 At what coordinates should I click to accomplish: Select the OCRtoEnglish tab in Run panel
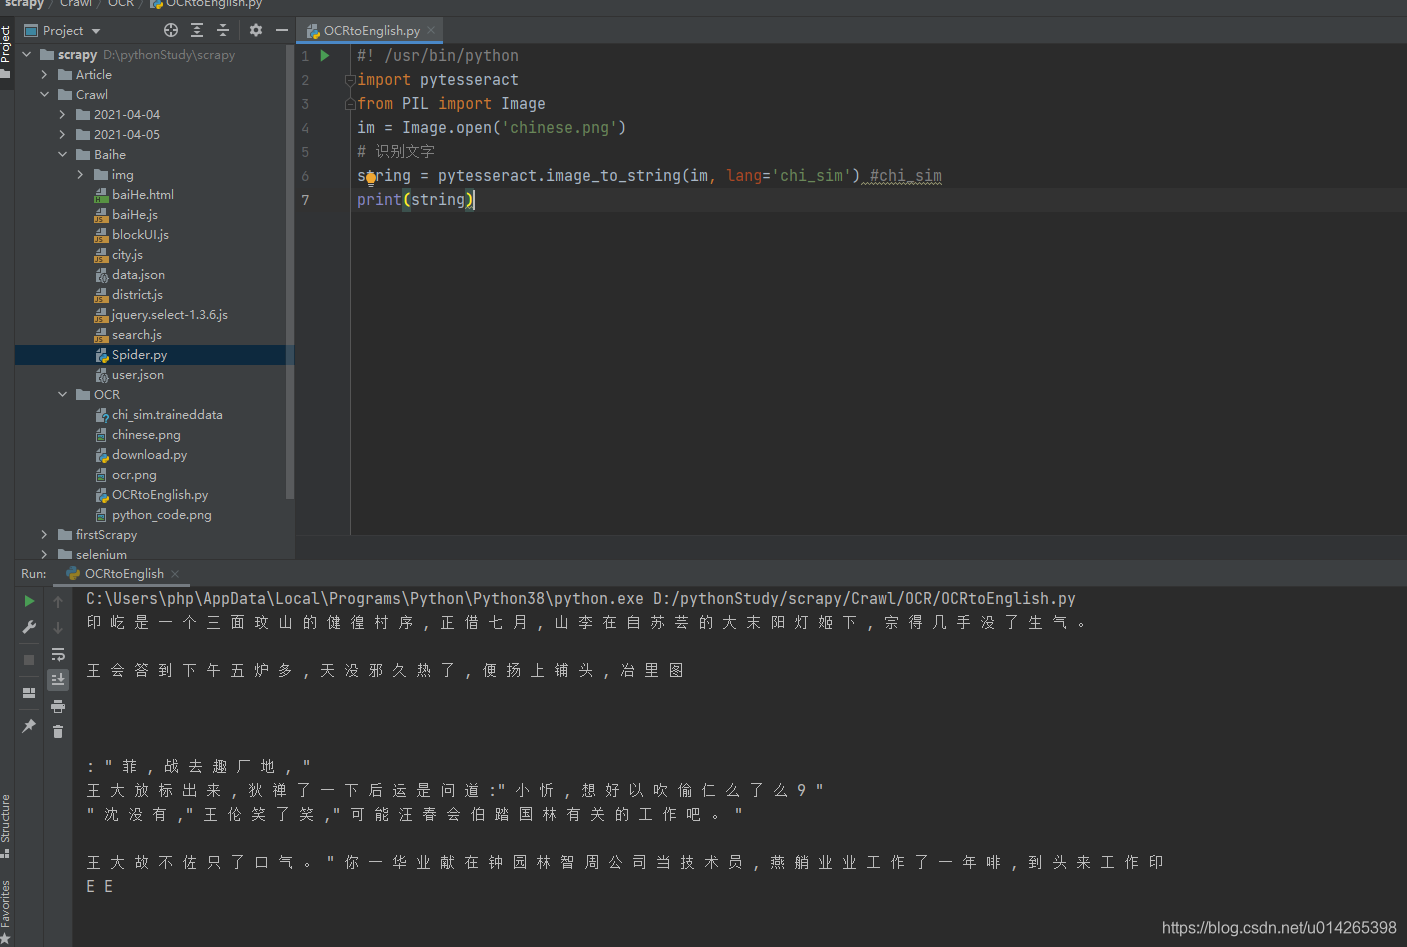pos(123,573)
